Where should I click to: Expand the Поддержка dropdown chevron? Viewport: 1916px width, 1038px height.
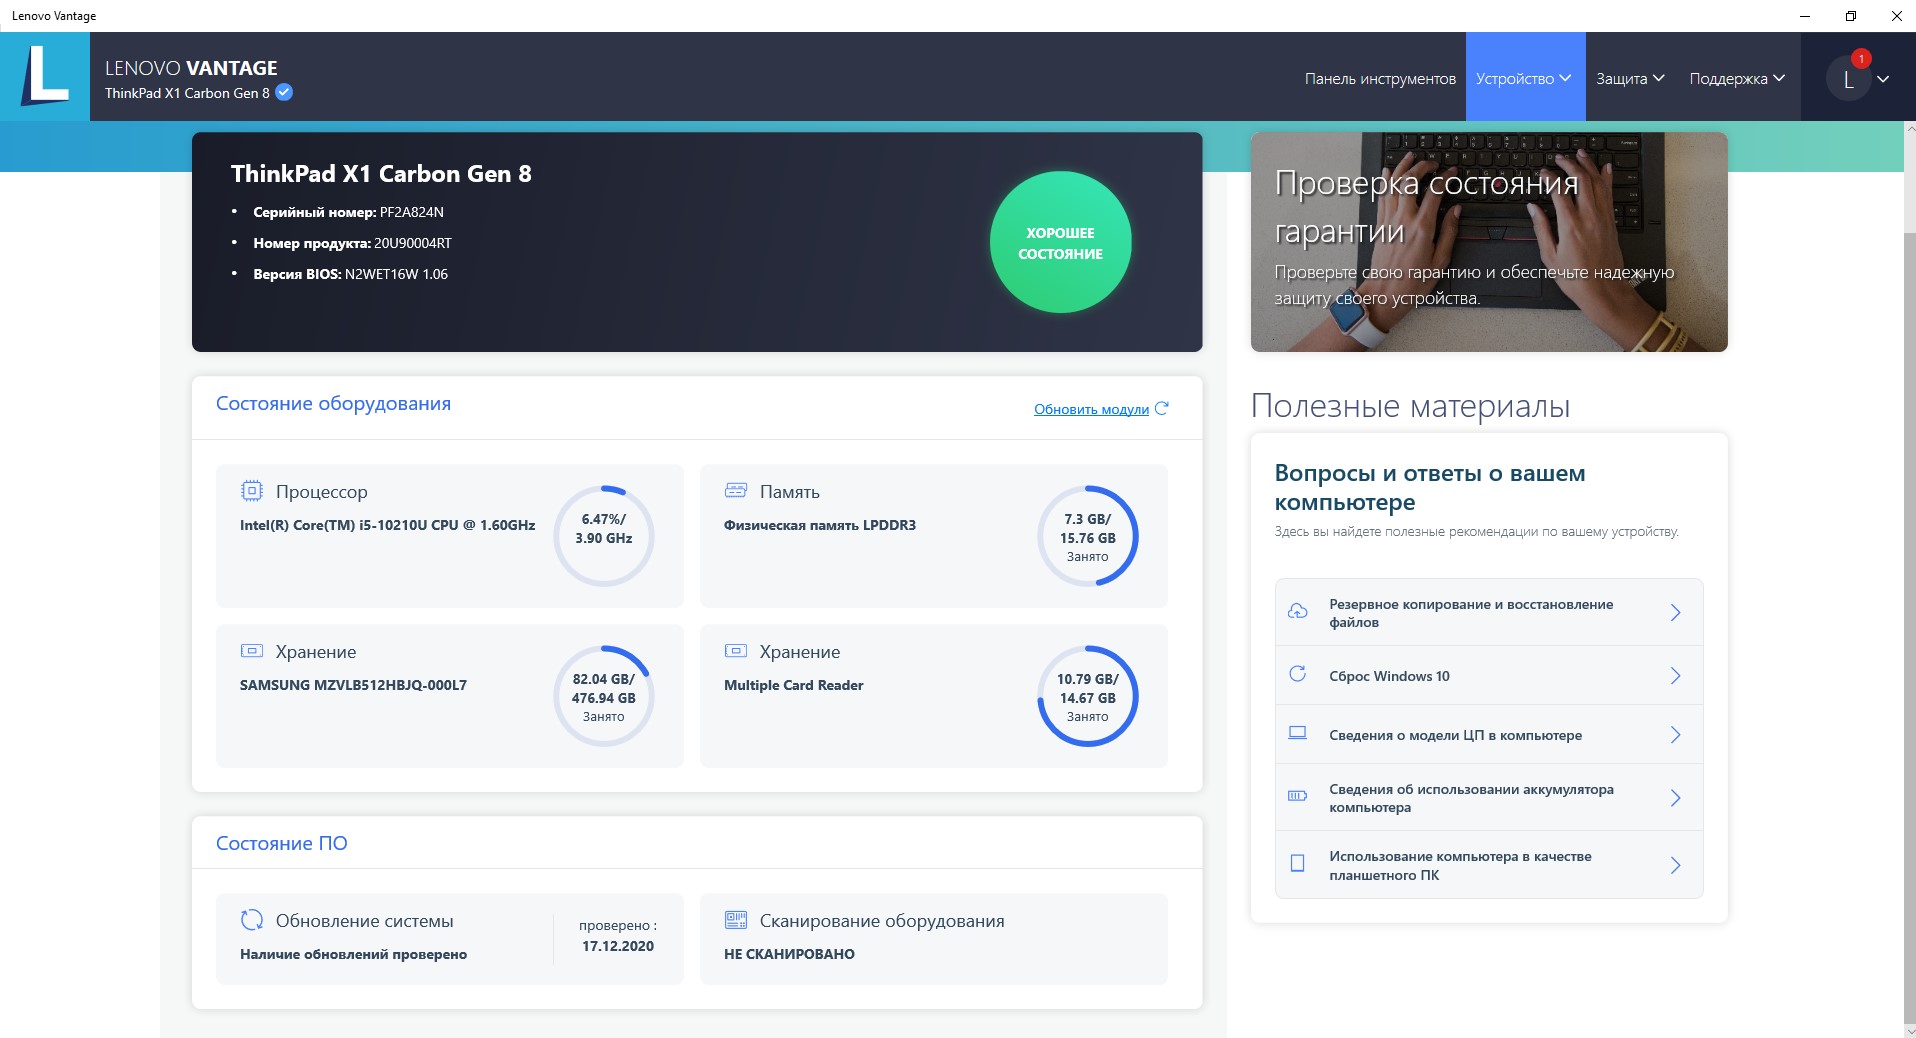[x=1779, y=78]
